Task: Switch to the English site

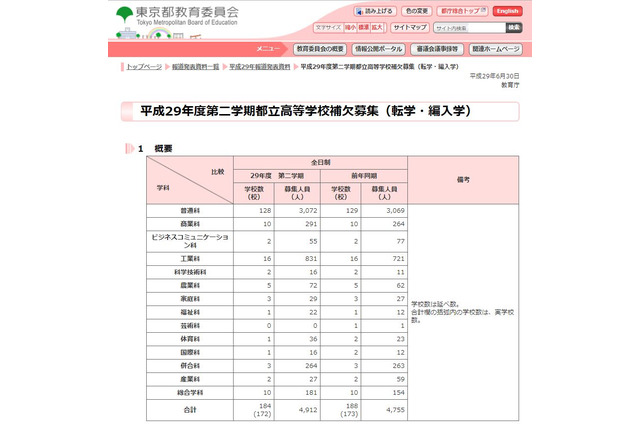Action: tap(507, 11)
